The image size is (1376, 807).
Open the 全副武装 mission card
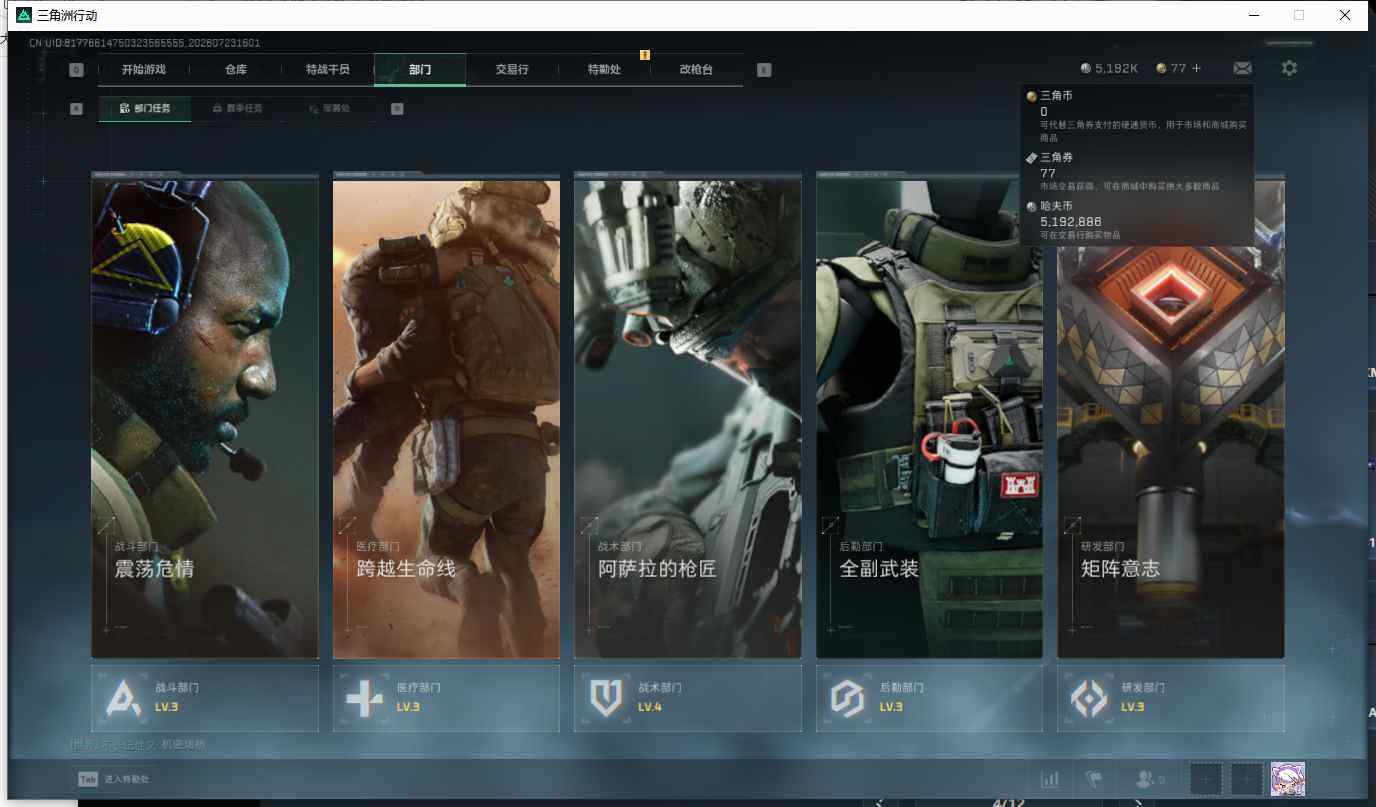click(929, 415)
